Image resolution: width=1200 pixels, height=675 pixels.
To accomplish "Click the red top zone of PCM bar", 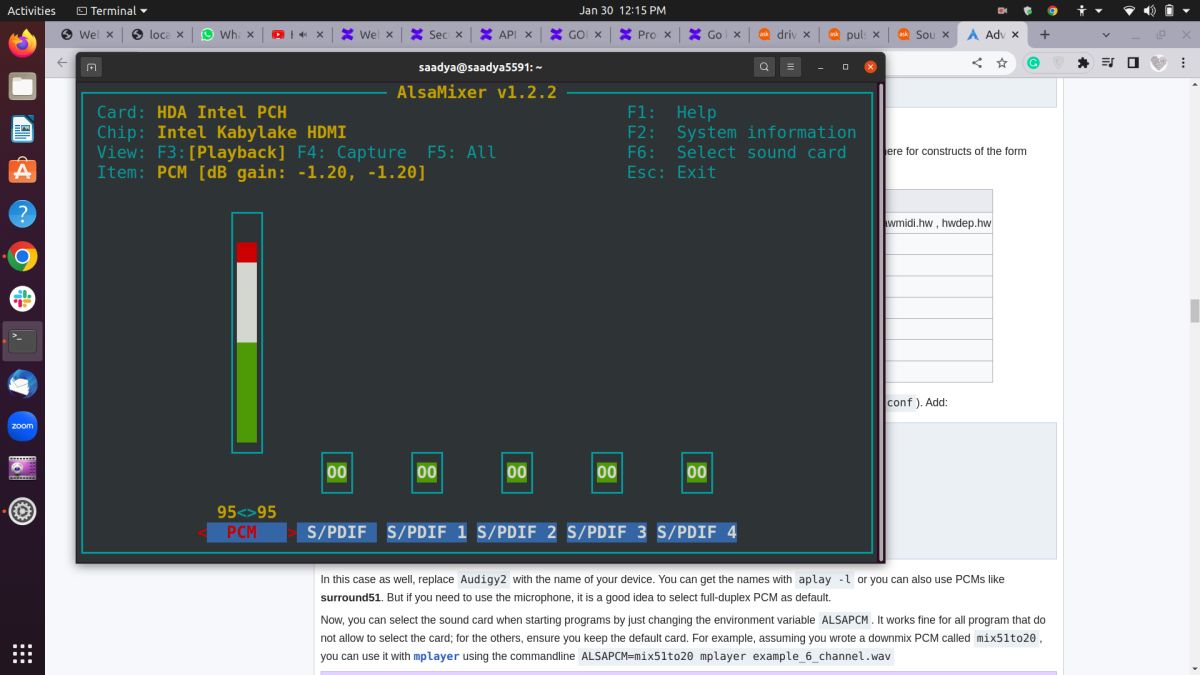I will click(247, 252).
